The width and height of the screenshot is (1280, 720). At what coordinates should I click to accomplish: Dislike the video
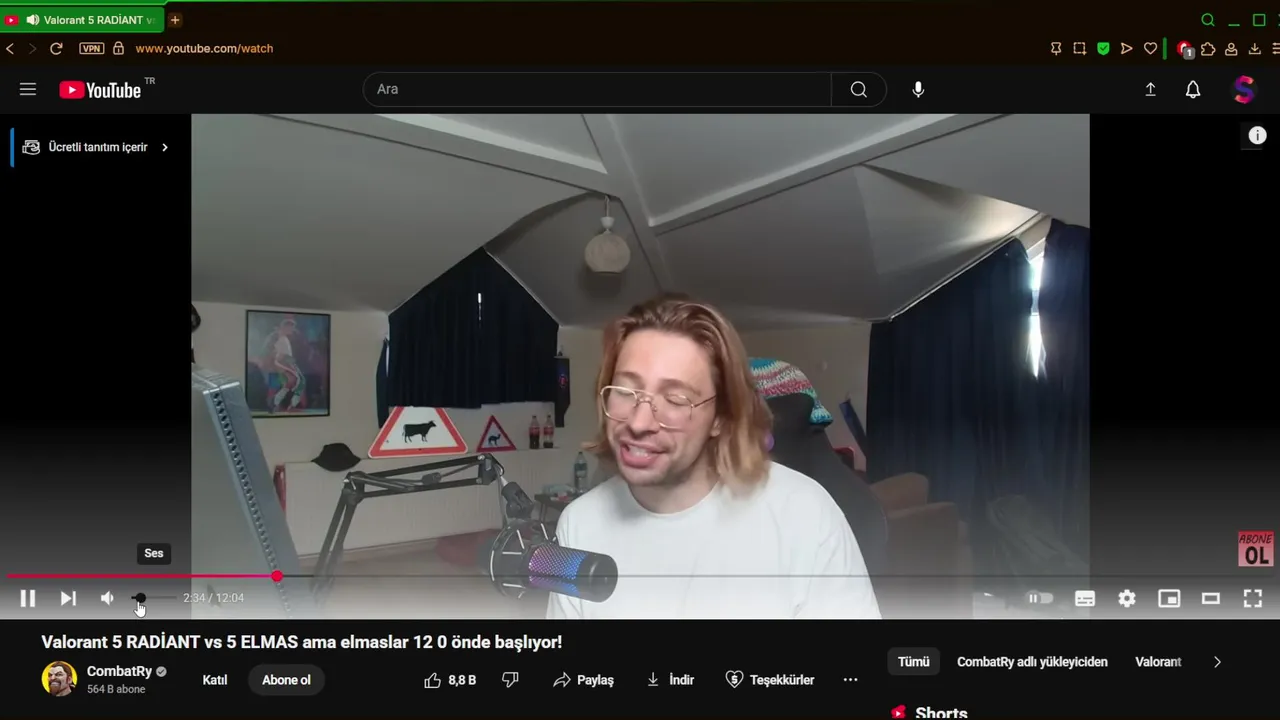click(x=510, y=680)
